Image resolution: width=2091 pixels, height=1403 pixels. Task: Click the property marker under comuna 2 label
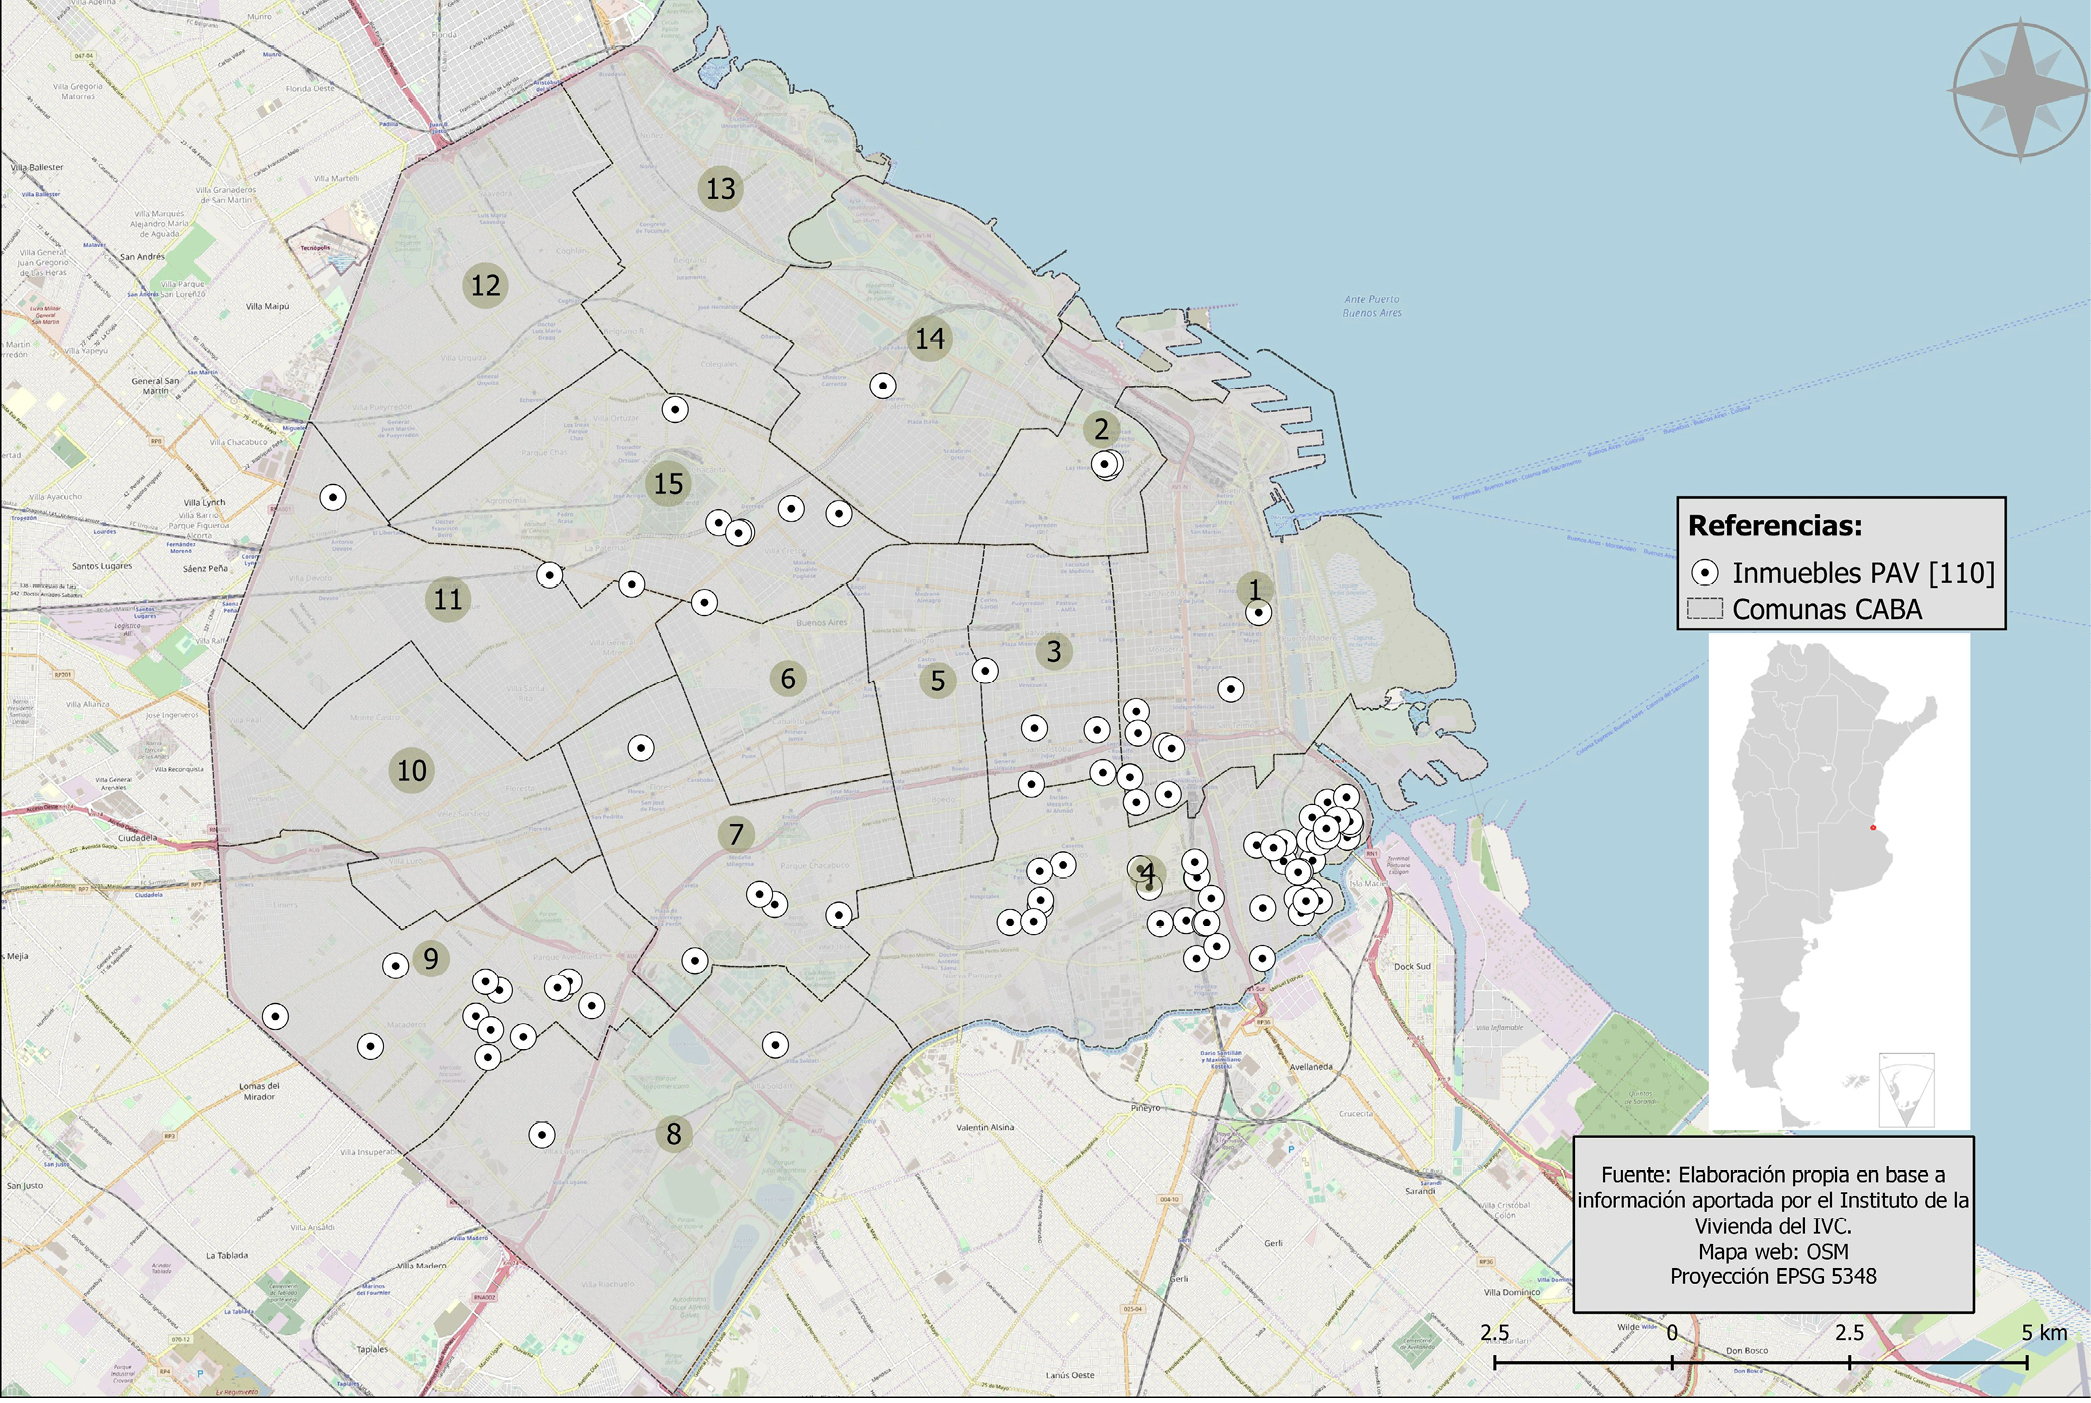point(1105,464)
